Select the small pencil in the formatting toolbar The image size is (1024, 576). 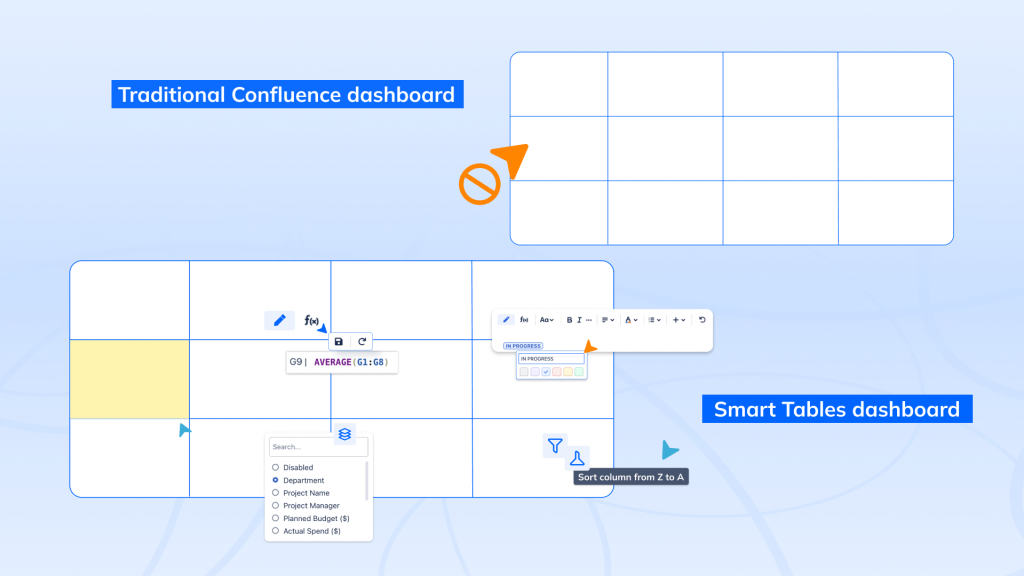pyautogui.click(x=505, y=320)
